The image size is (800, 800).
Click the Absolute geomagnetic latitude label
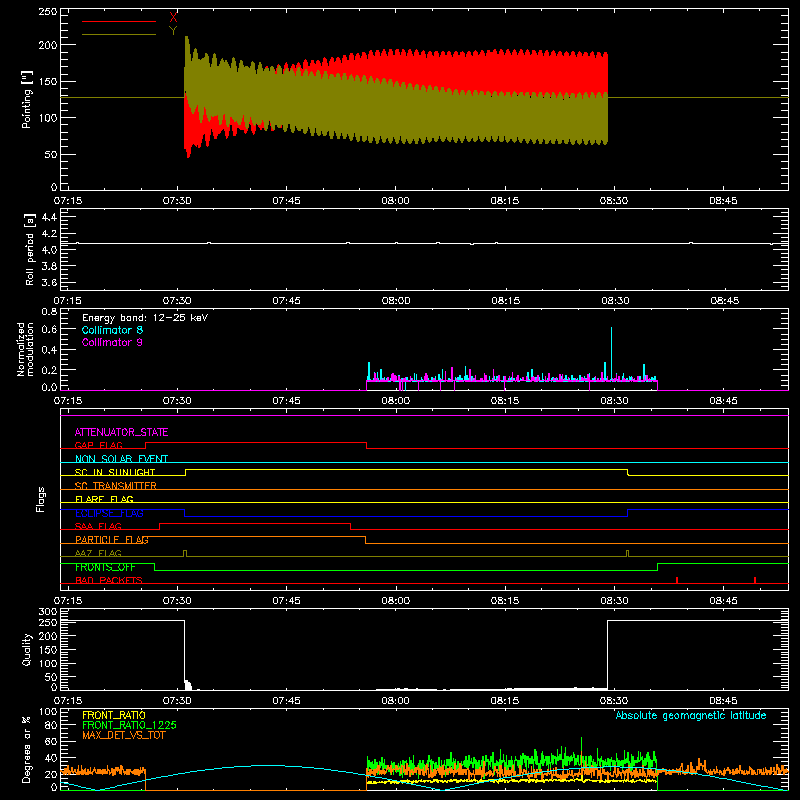click(x=691, y=715)
